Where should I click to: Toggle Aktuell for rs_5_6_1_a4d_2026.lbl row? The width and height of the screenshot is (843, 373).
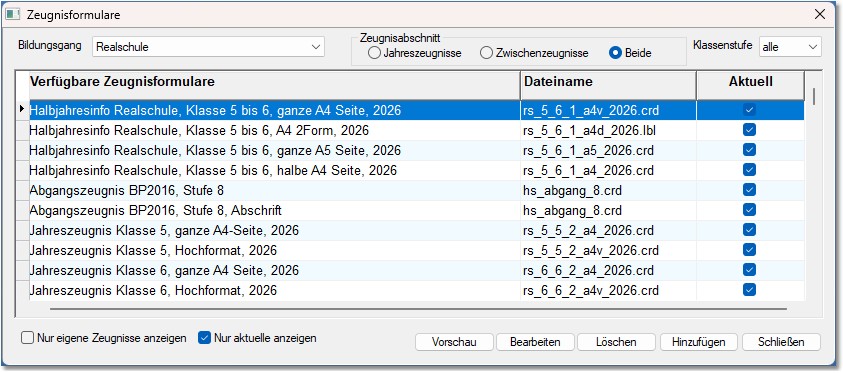pos(749,130)
